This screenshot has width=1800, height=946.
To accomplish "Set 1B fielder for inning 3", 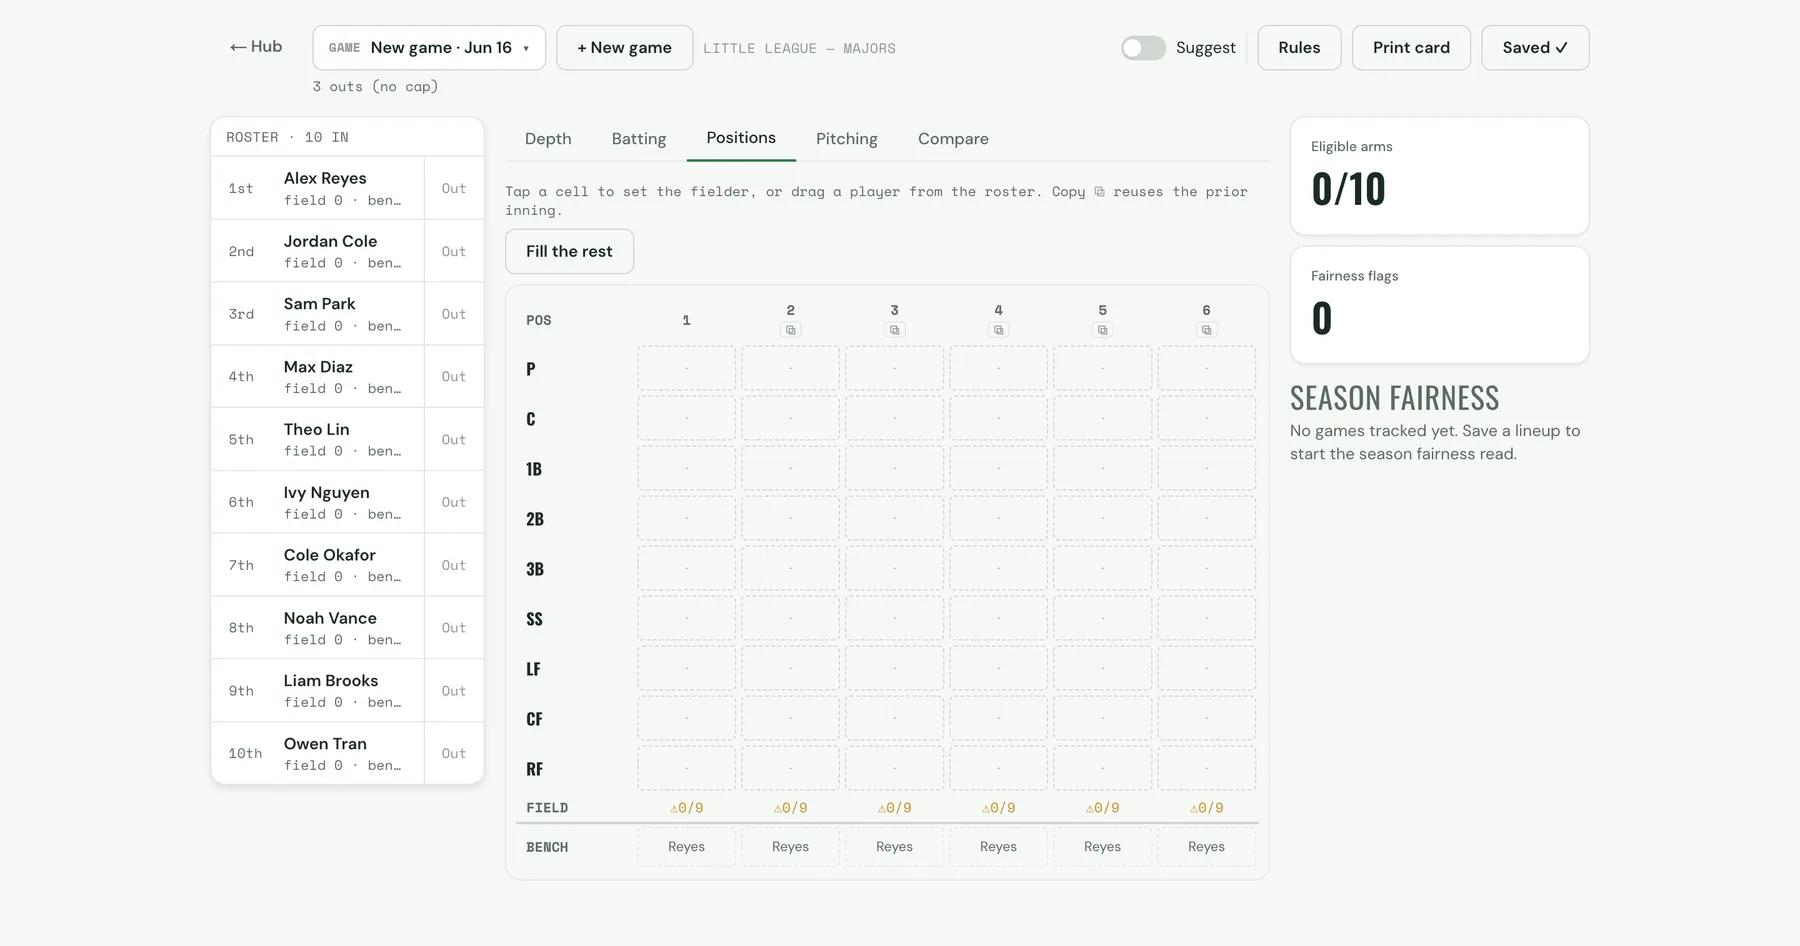I will 894,468.
